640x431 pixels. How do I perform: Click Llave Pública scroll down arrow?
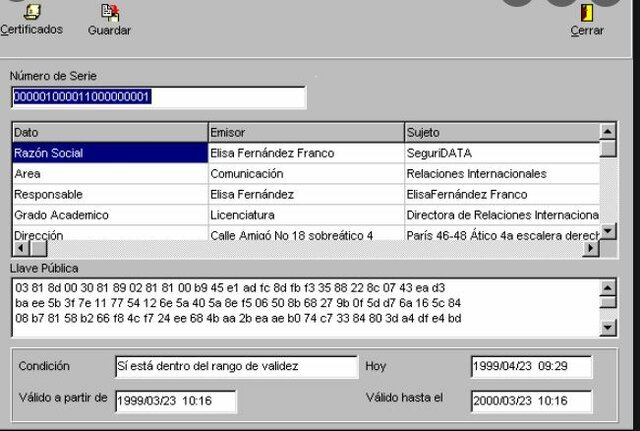[608, 327]
